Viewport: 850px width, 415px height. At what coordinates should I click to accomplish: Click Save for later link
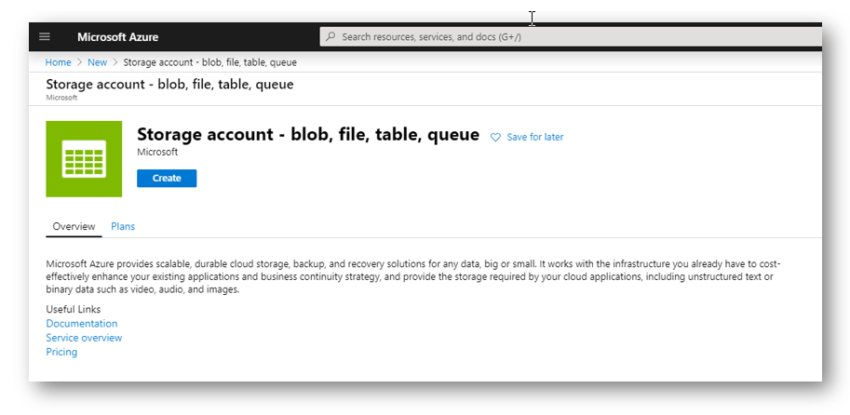tap(535, 138)
